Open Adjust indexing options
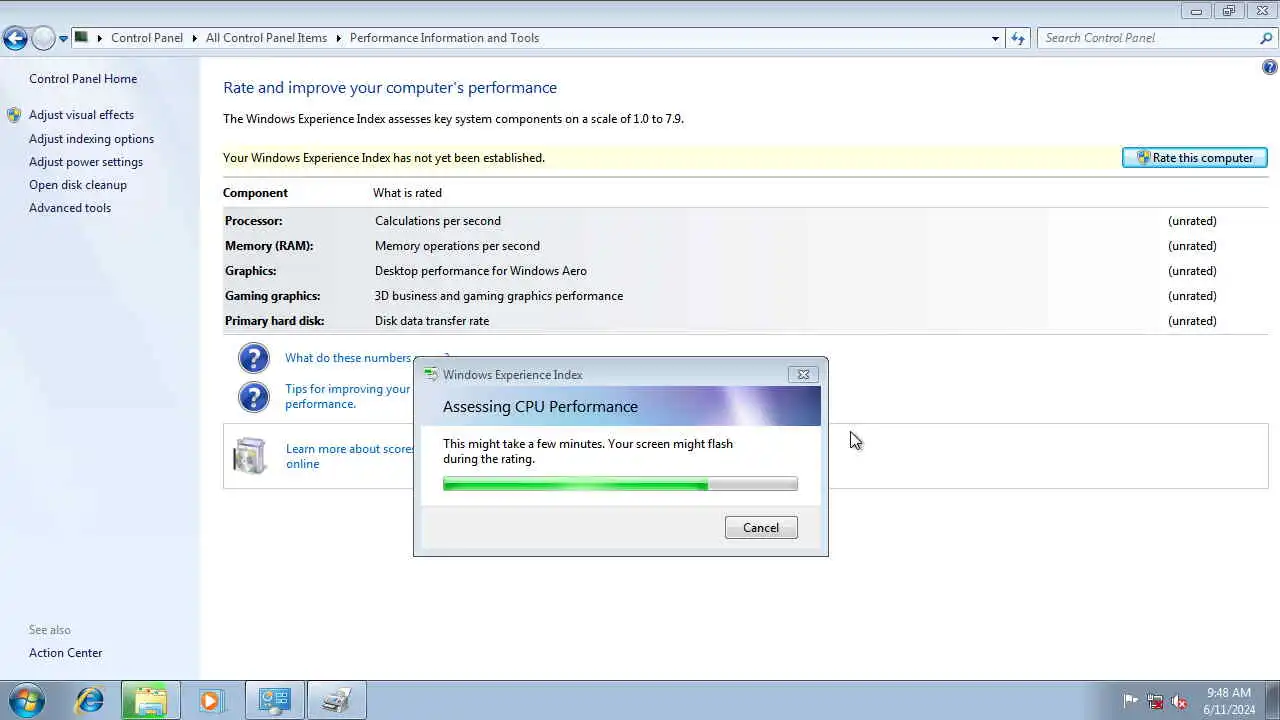The height and width of the screenshot is (720, 1280). (x=91, y=139)
